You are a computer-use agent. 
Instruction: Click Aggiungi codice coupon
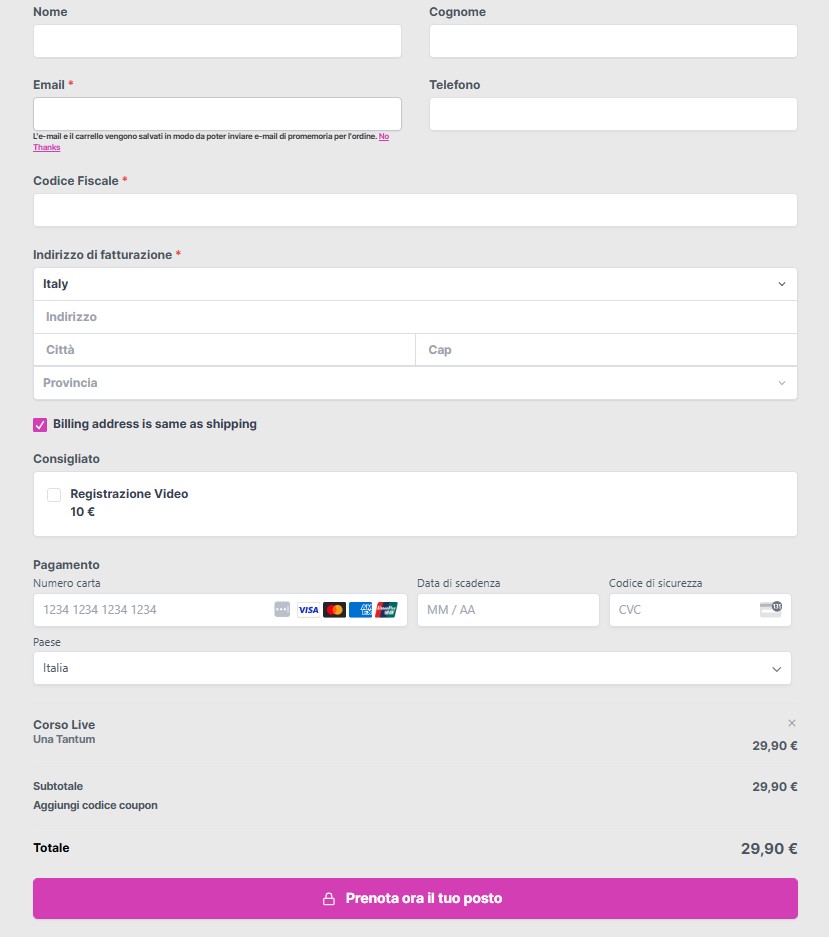[96, 805]
